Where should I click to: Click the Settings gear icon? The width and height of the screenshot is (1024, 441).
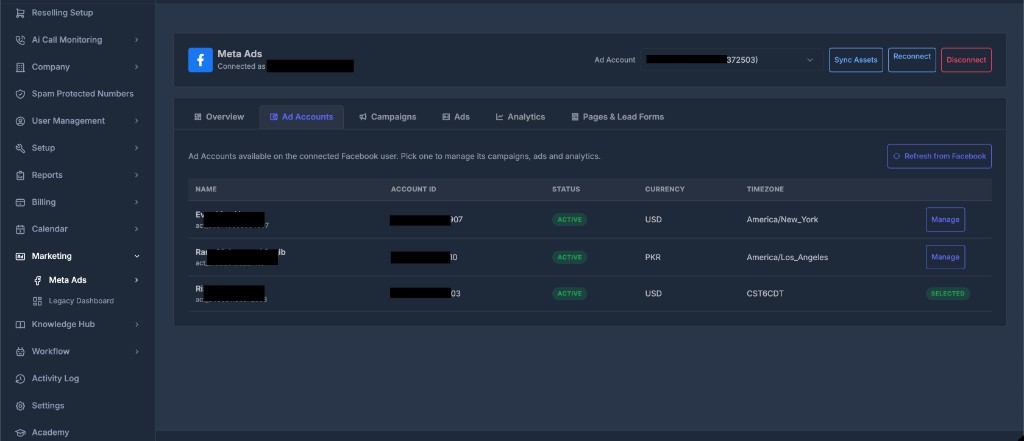[x=20, y=406]
